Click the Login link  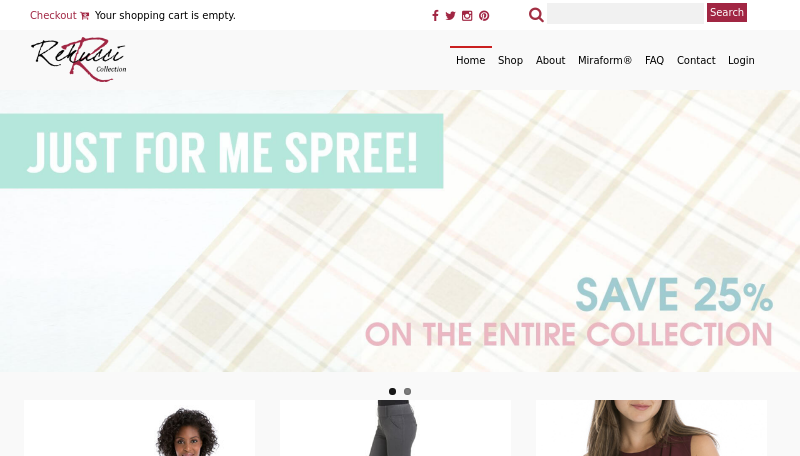pos(741,60)
